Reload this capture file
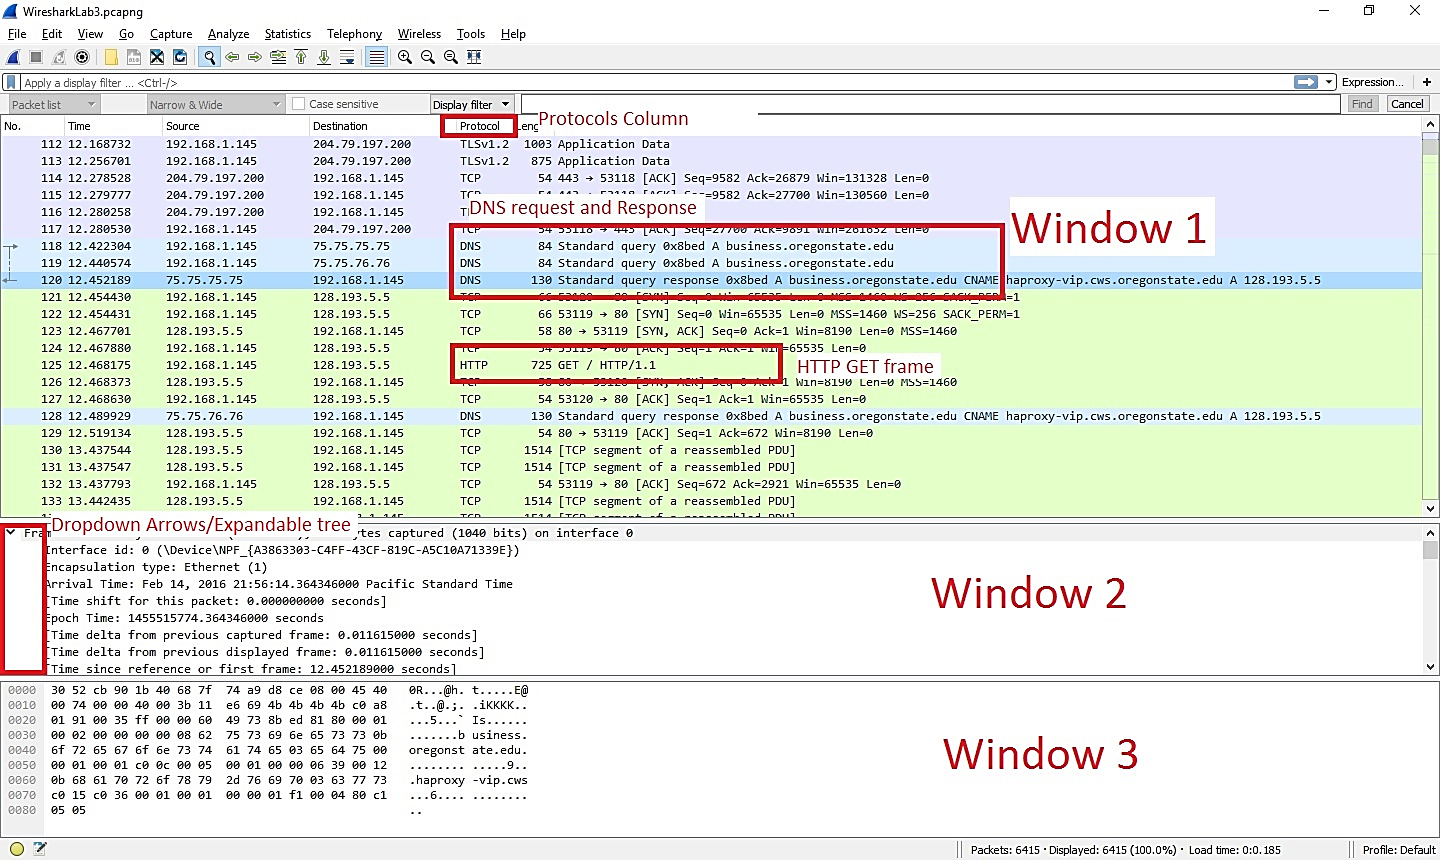Screen dimensions: 1440x860 180,57
